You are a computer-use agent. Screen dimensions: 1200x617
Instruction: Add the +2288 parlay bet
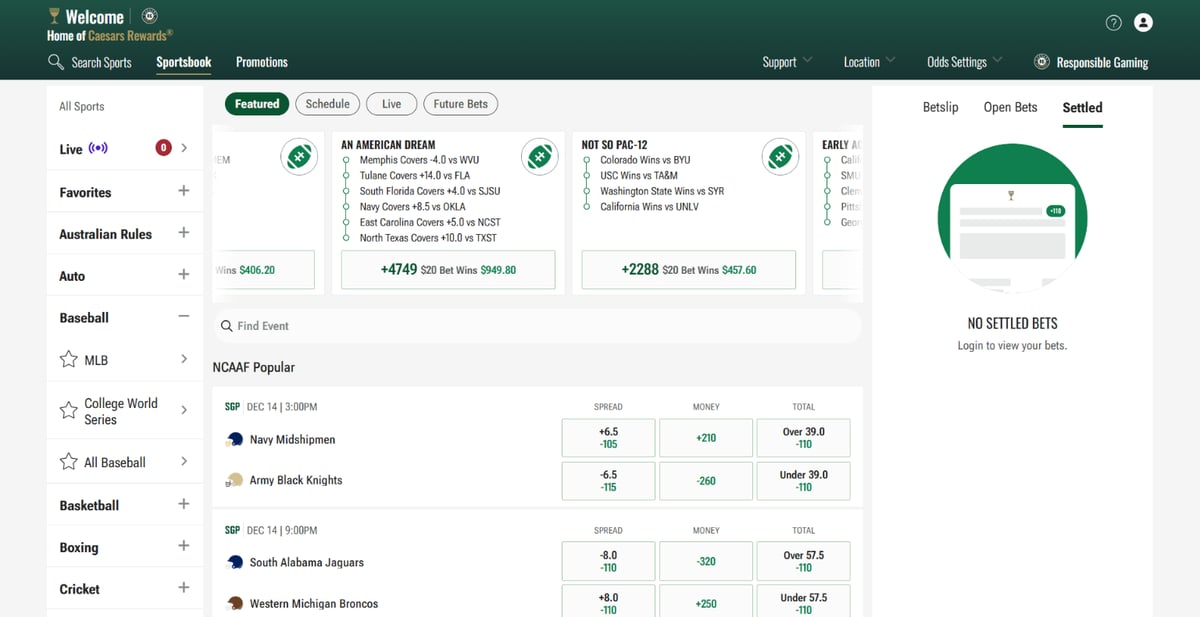[x=689, y=270]
